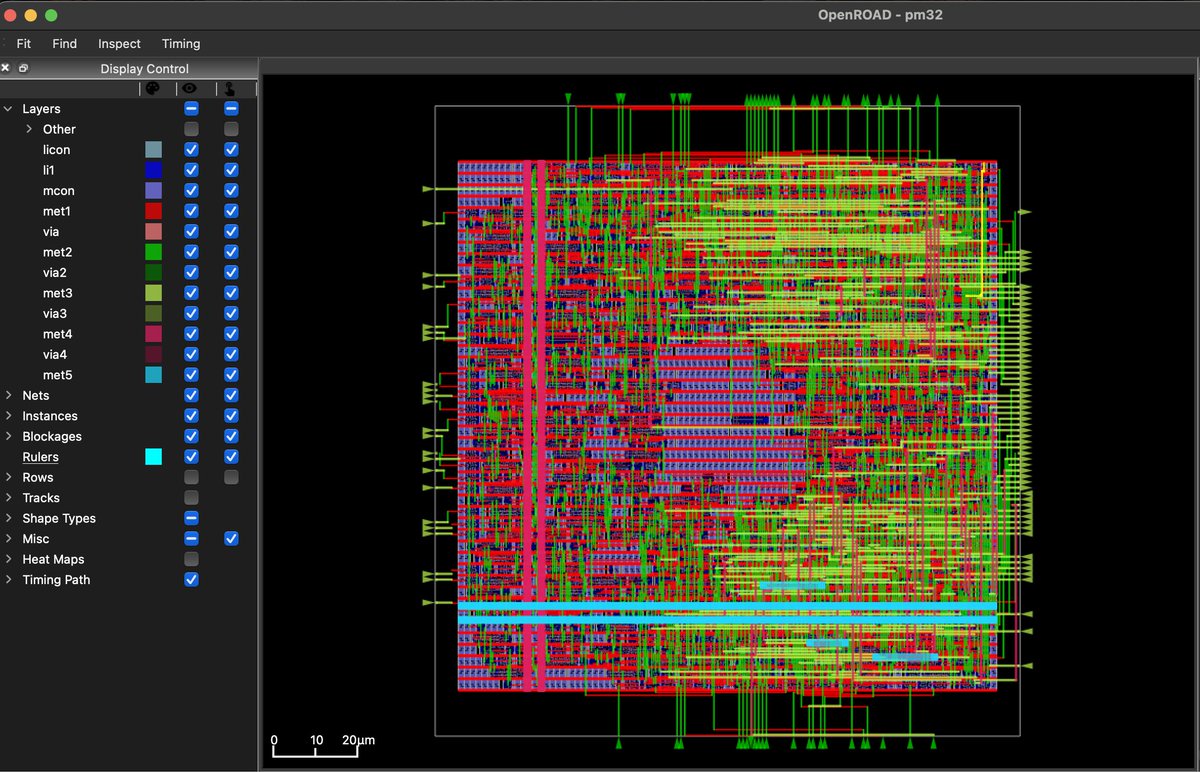Screen dimensions: 1200x772
Task: Make via4 layer unselectable
Action: 231,355
